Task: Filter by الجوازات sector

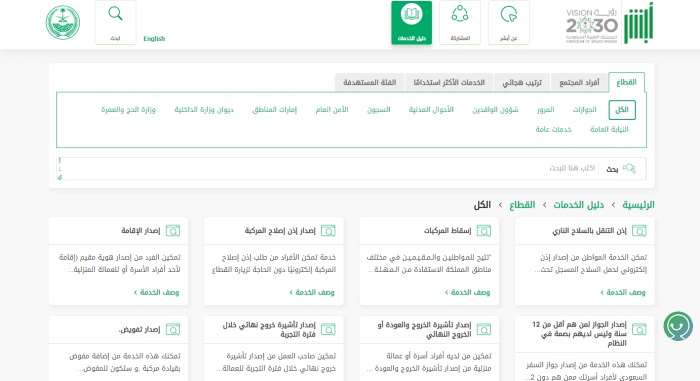Action: point(584,110)
